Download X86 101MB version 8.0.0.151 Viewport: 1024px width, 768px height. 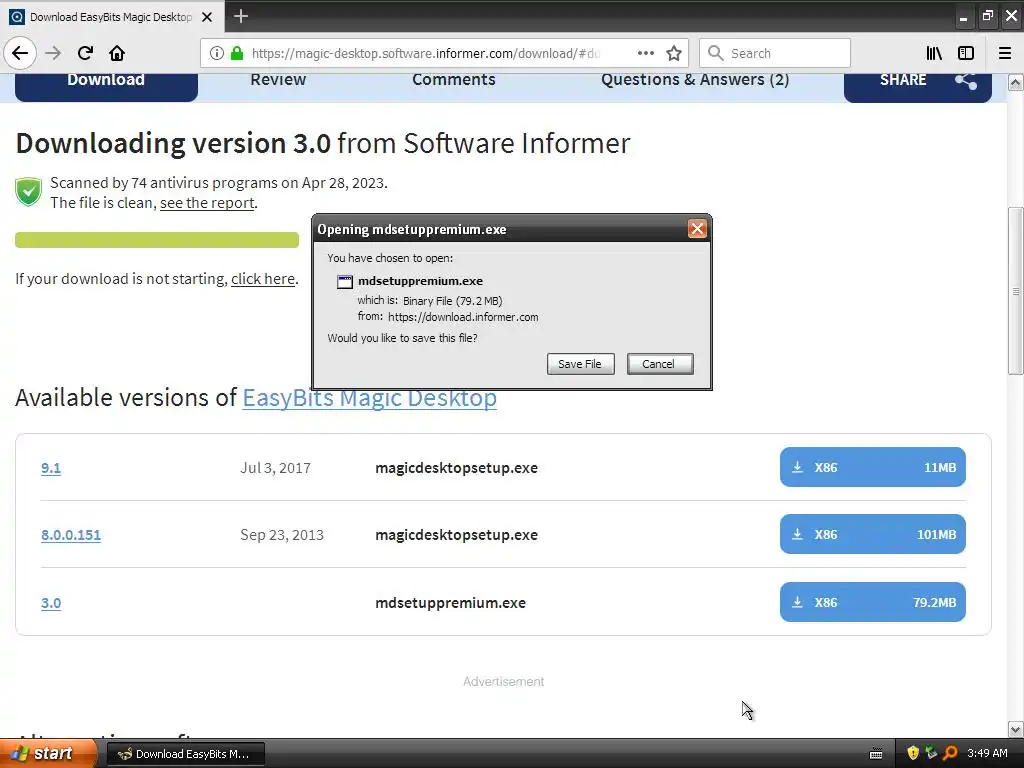pyautogui.click(x=872, y=534)
